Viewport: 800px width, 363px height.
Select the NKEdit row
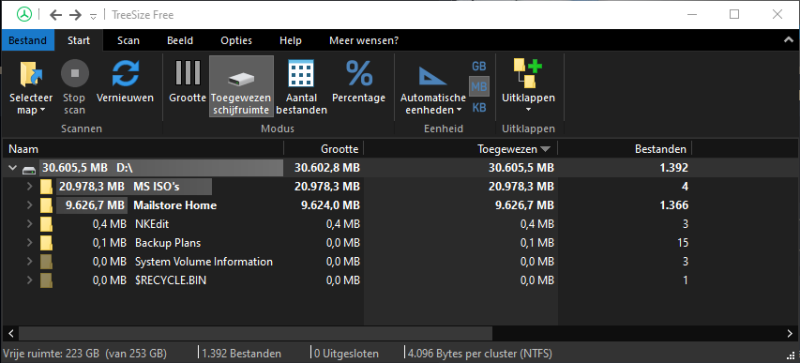point(400,224)
